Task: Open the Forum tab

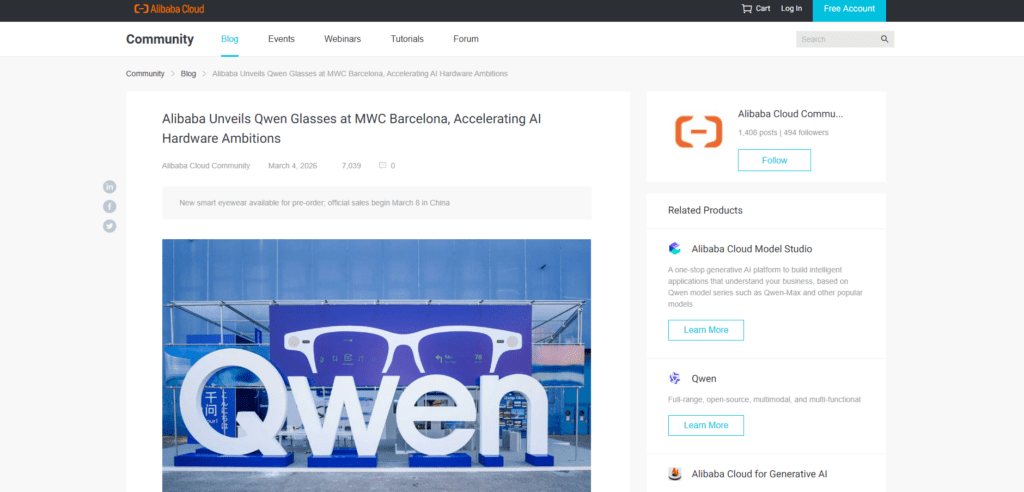Action: coord(466,39)
